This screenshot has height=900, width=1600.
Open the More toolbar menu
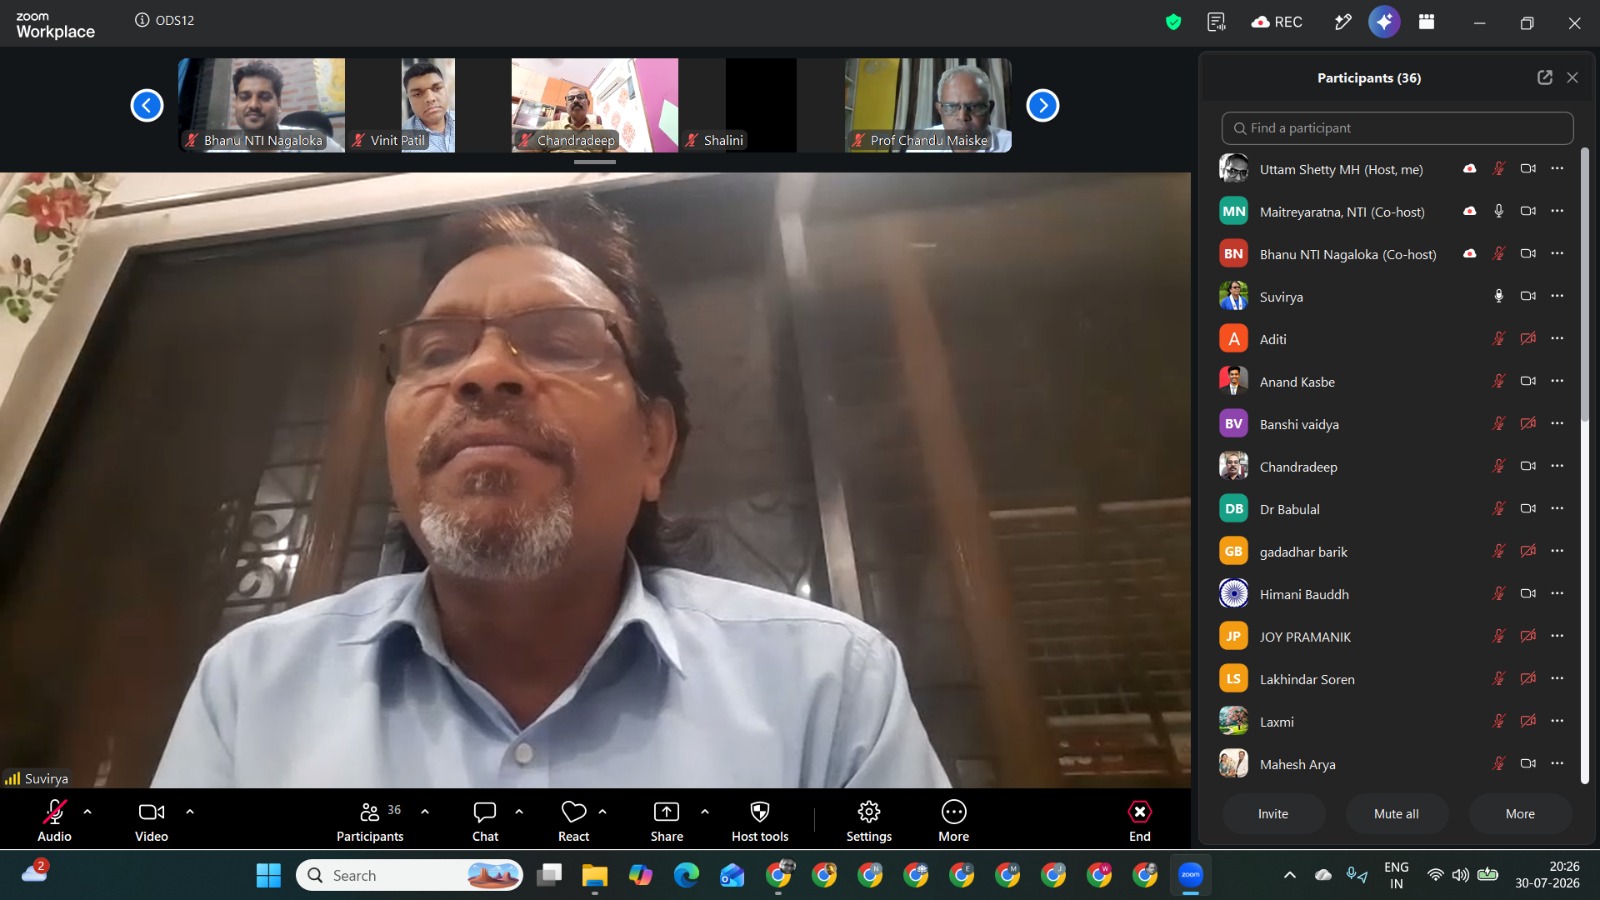(x=954, y=820)
